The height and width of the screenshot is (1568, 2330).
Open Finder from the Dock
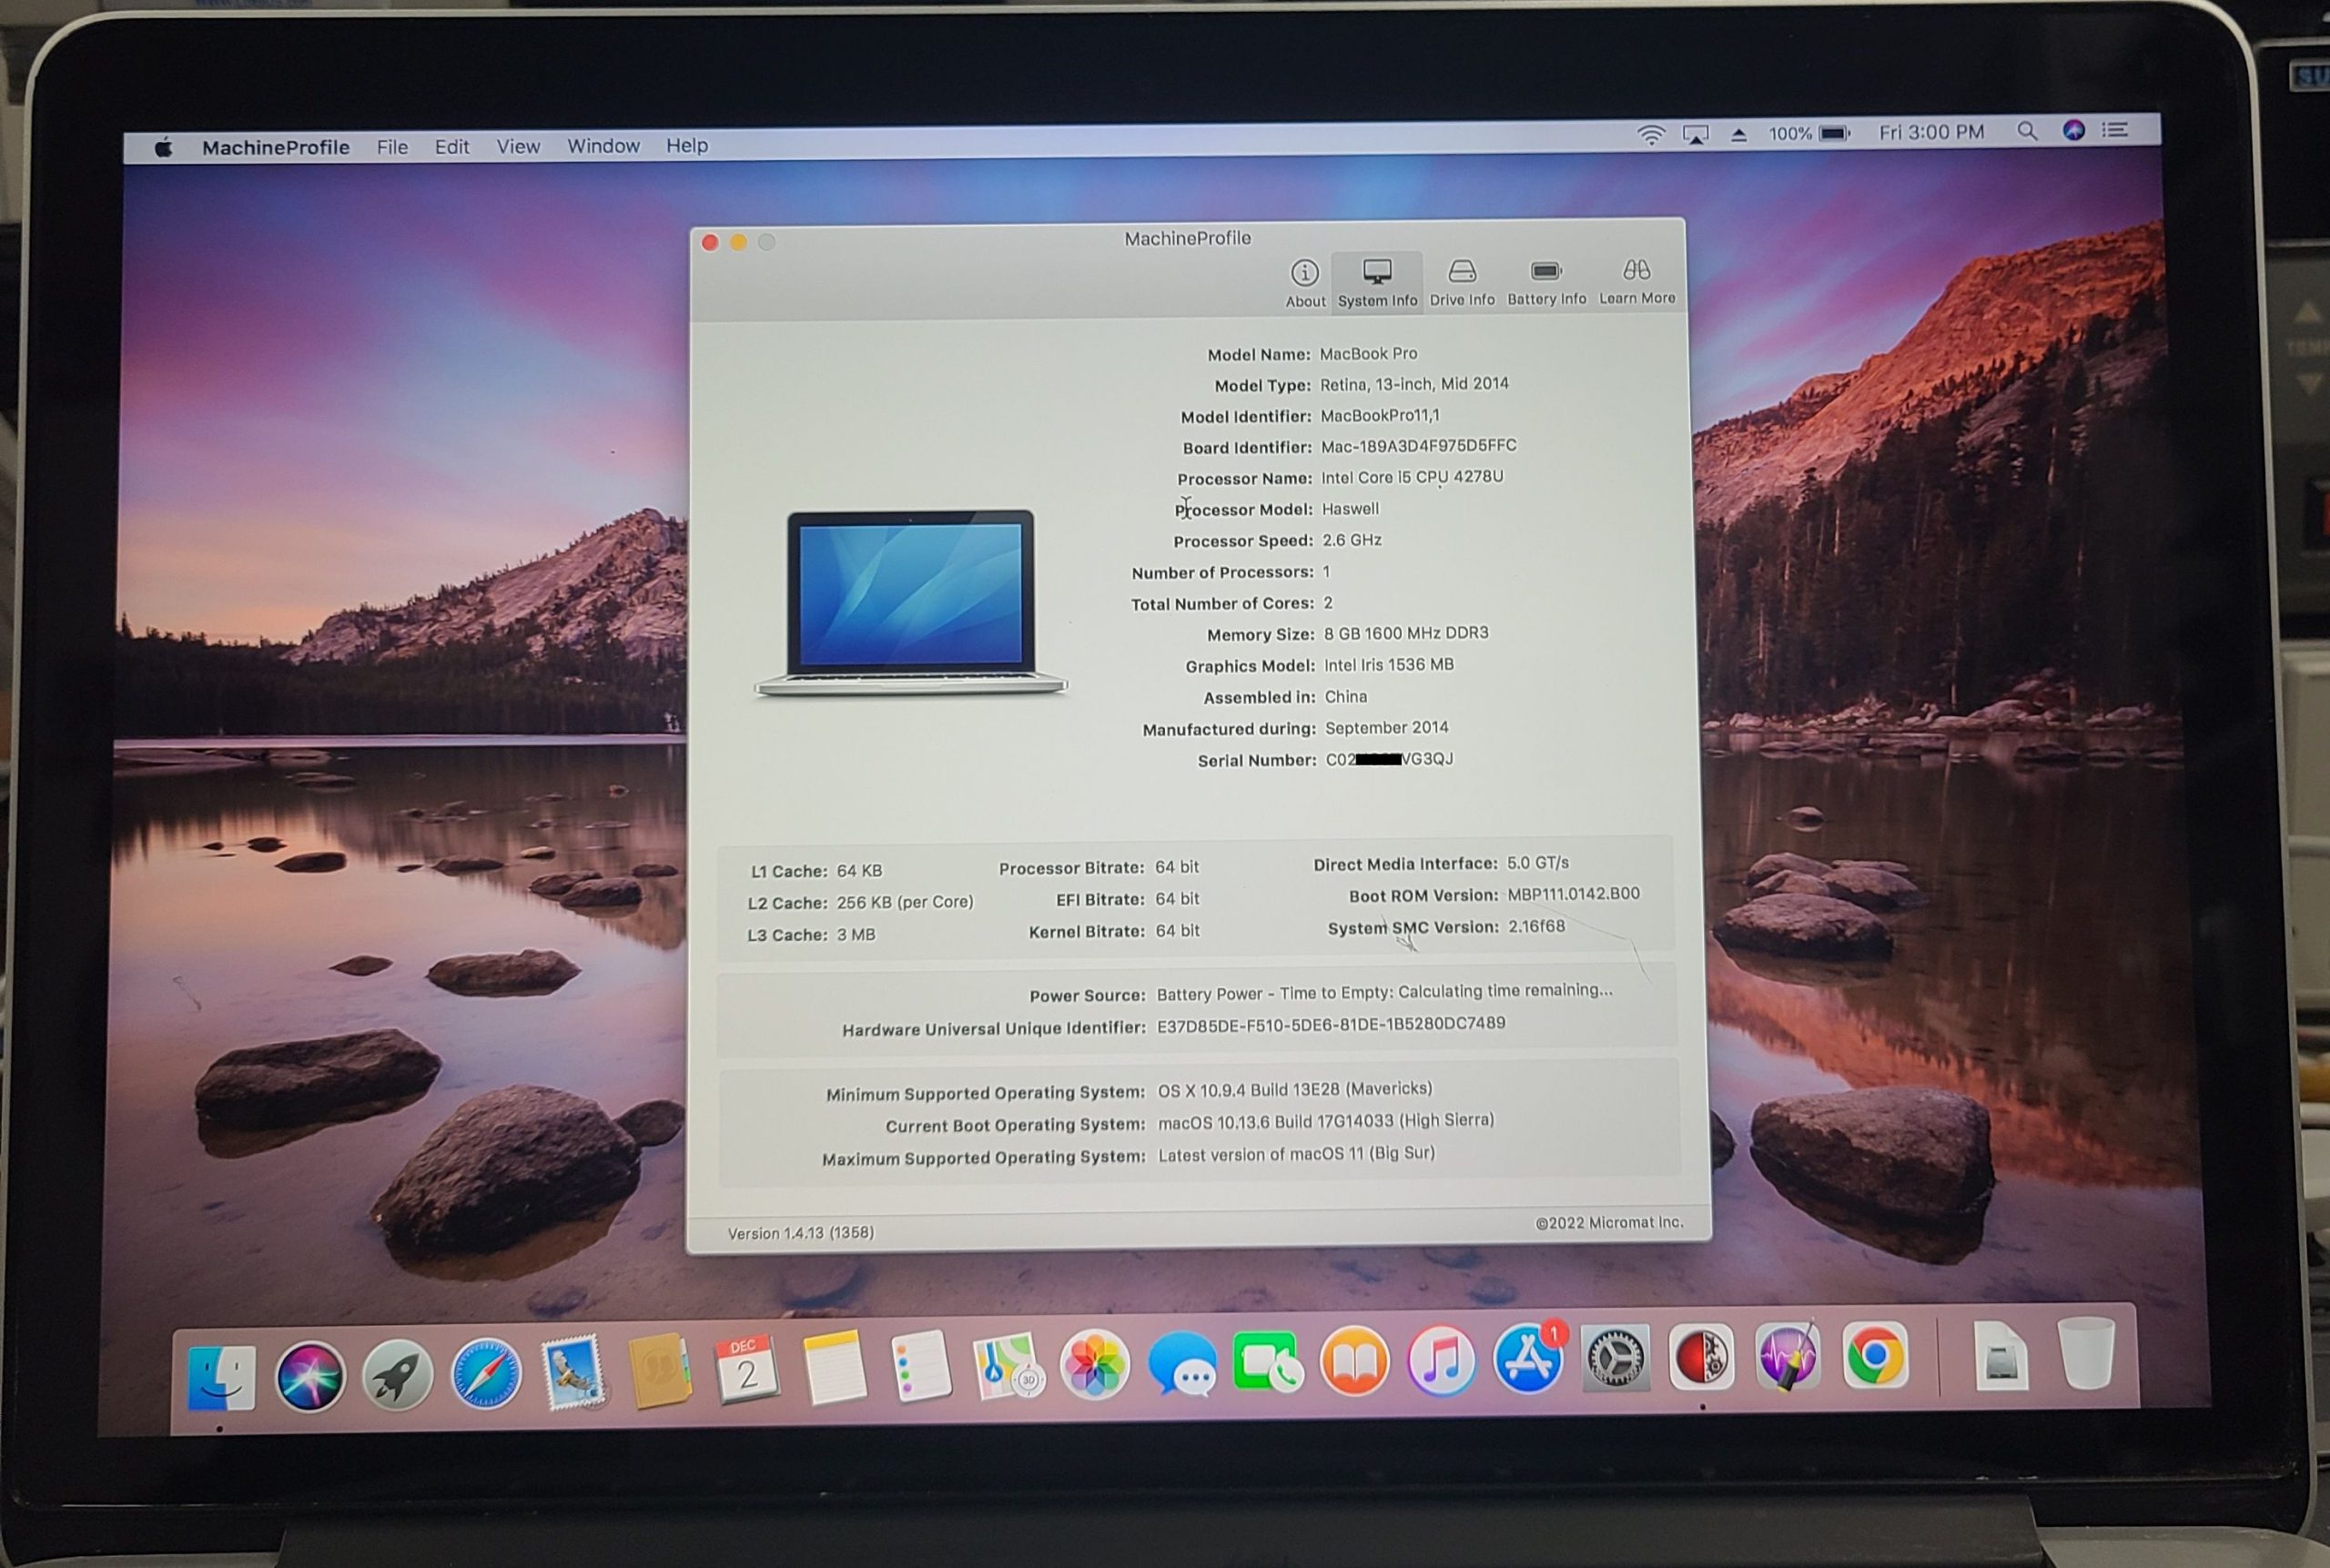221,1377
